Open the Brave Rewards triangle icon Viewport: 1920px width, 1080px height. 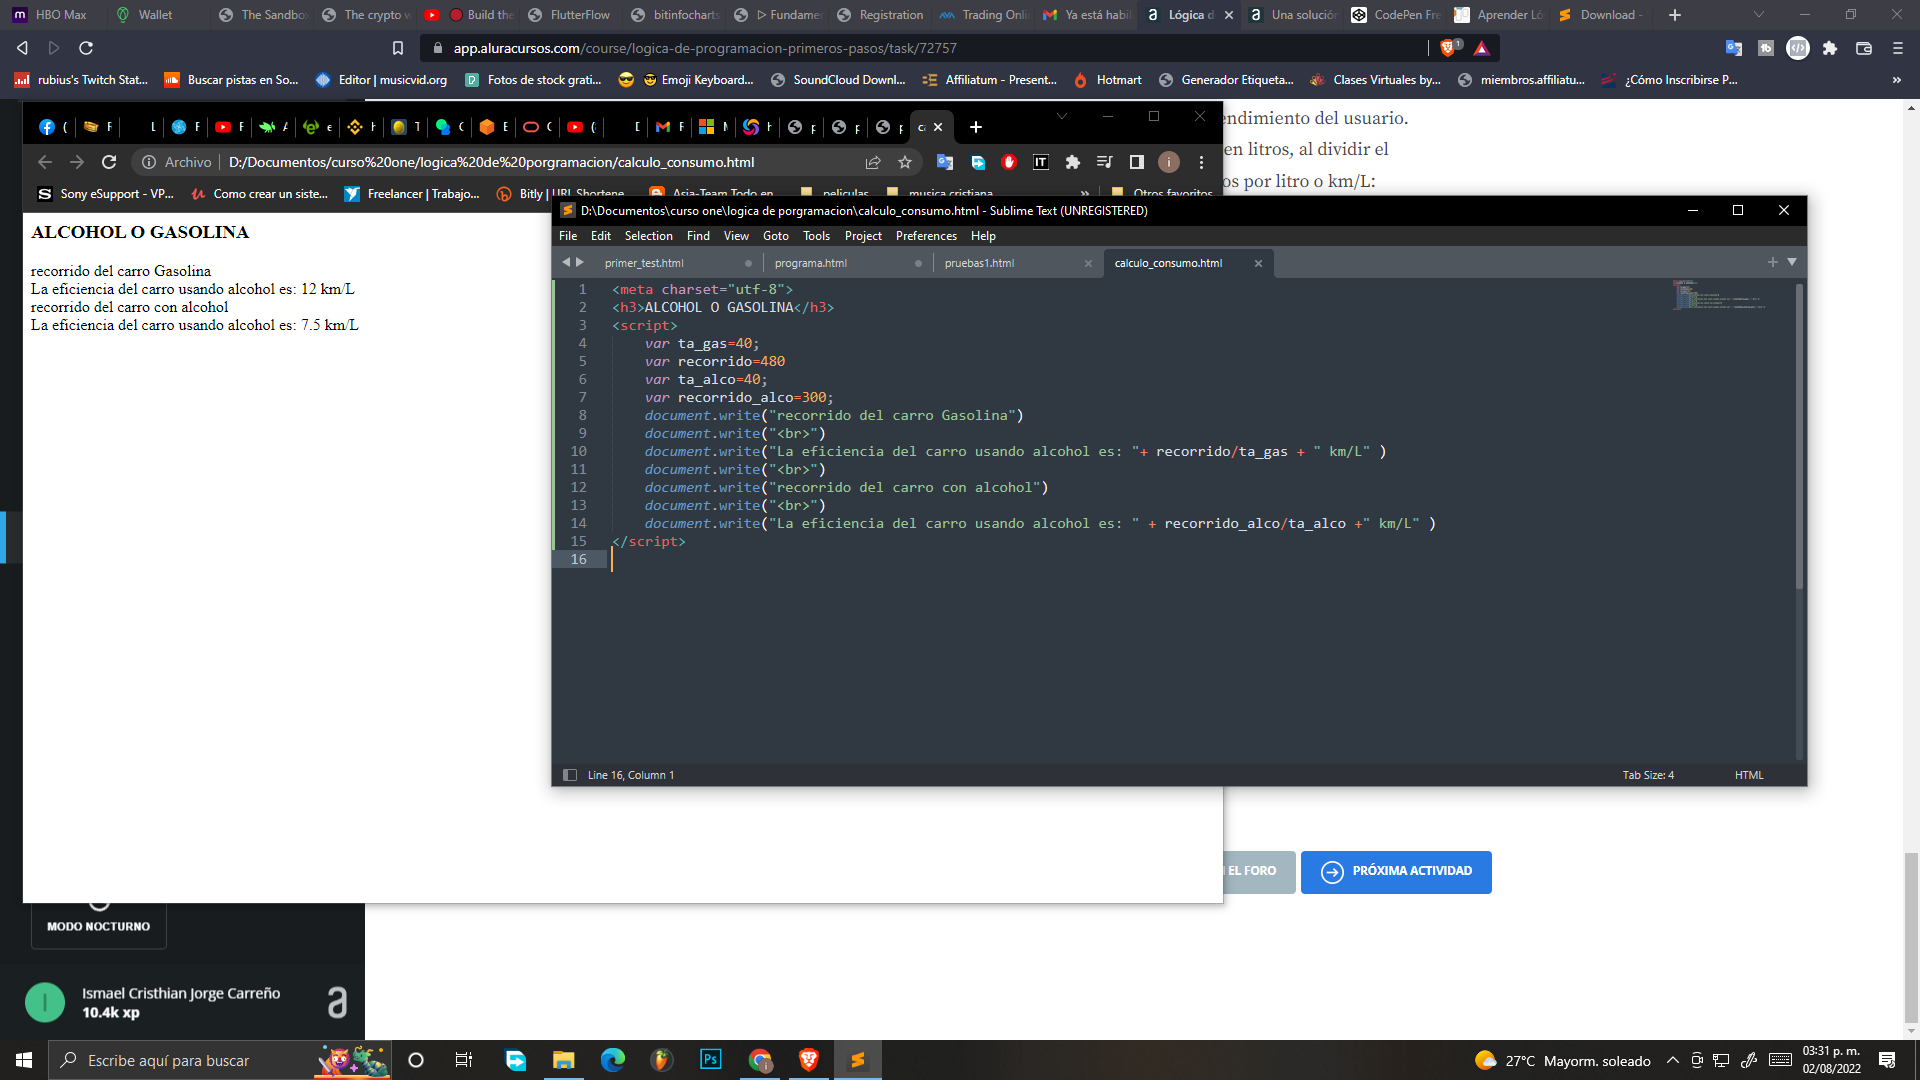1481,48
